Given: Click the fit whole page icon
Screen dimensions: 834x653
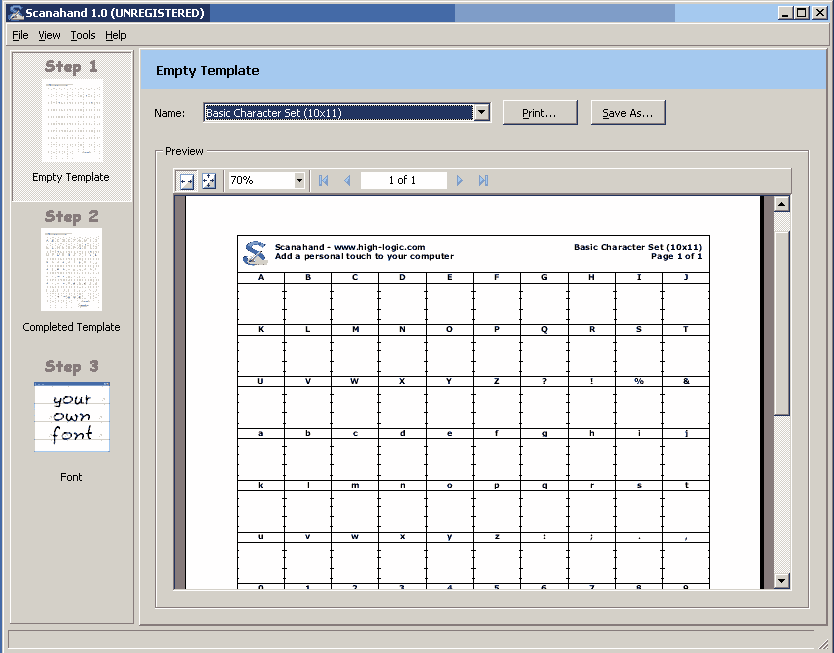Looking at the screenshot, I should tap(209, 181).
